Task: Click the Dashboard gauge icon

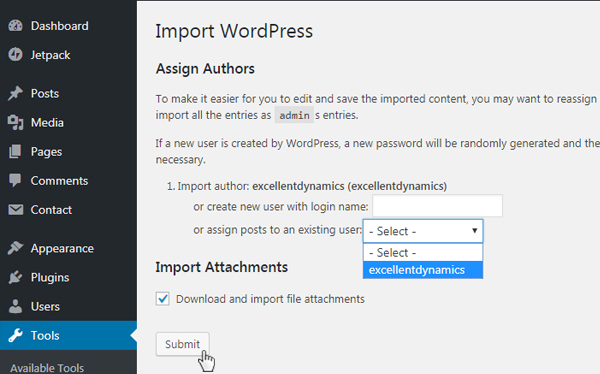Action: 15,26
